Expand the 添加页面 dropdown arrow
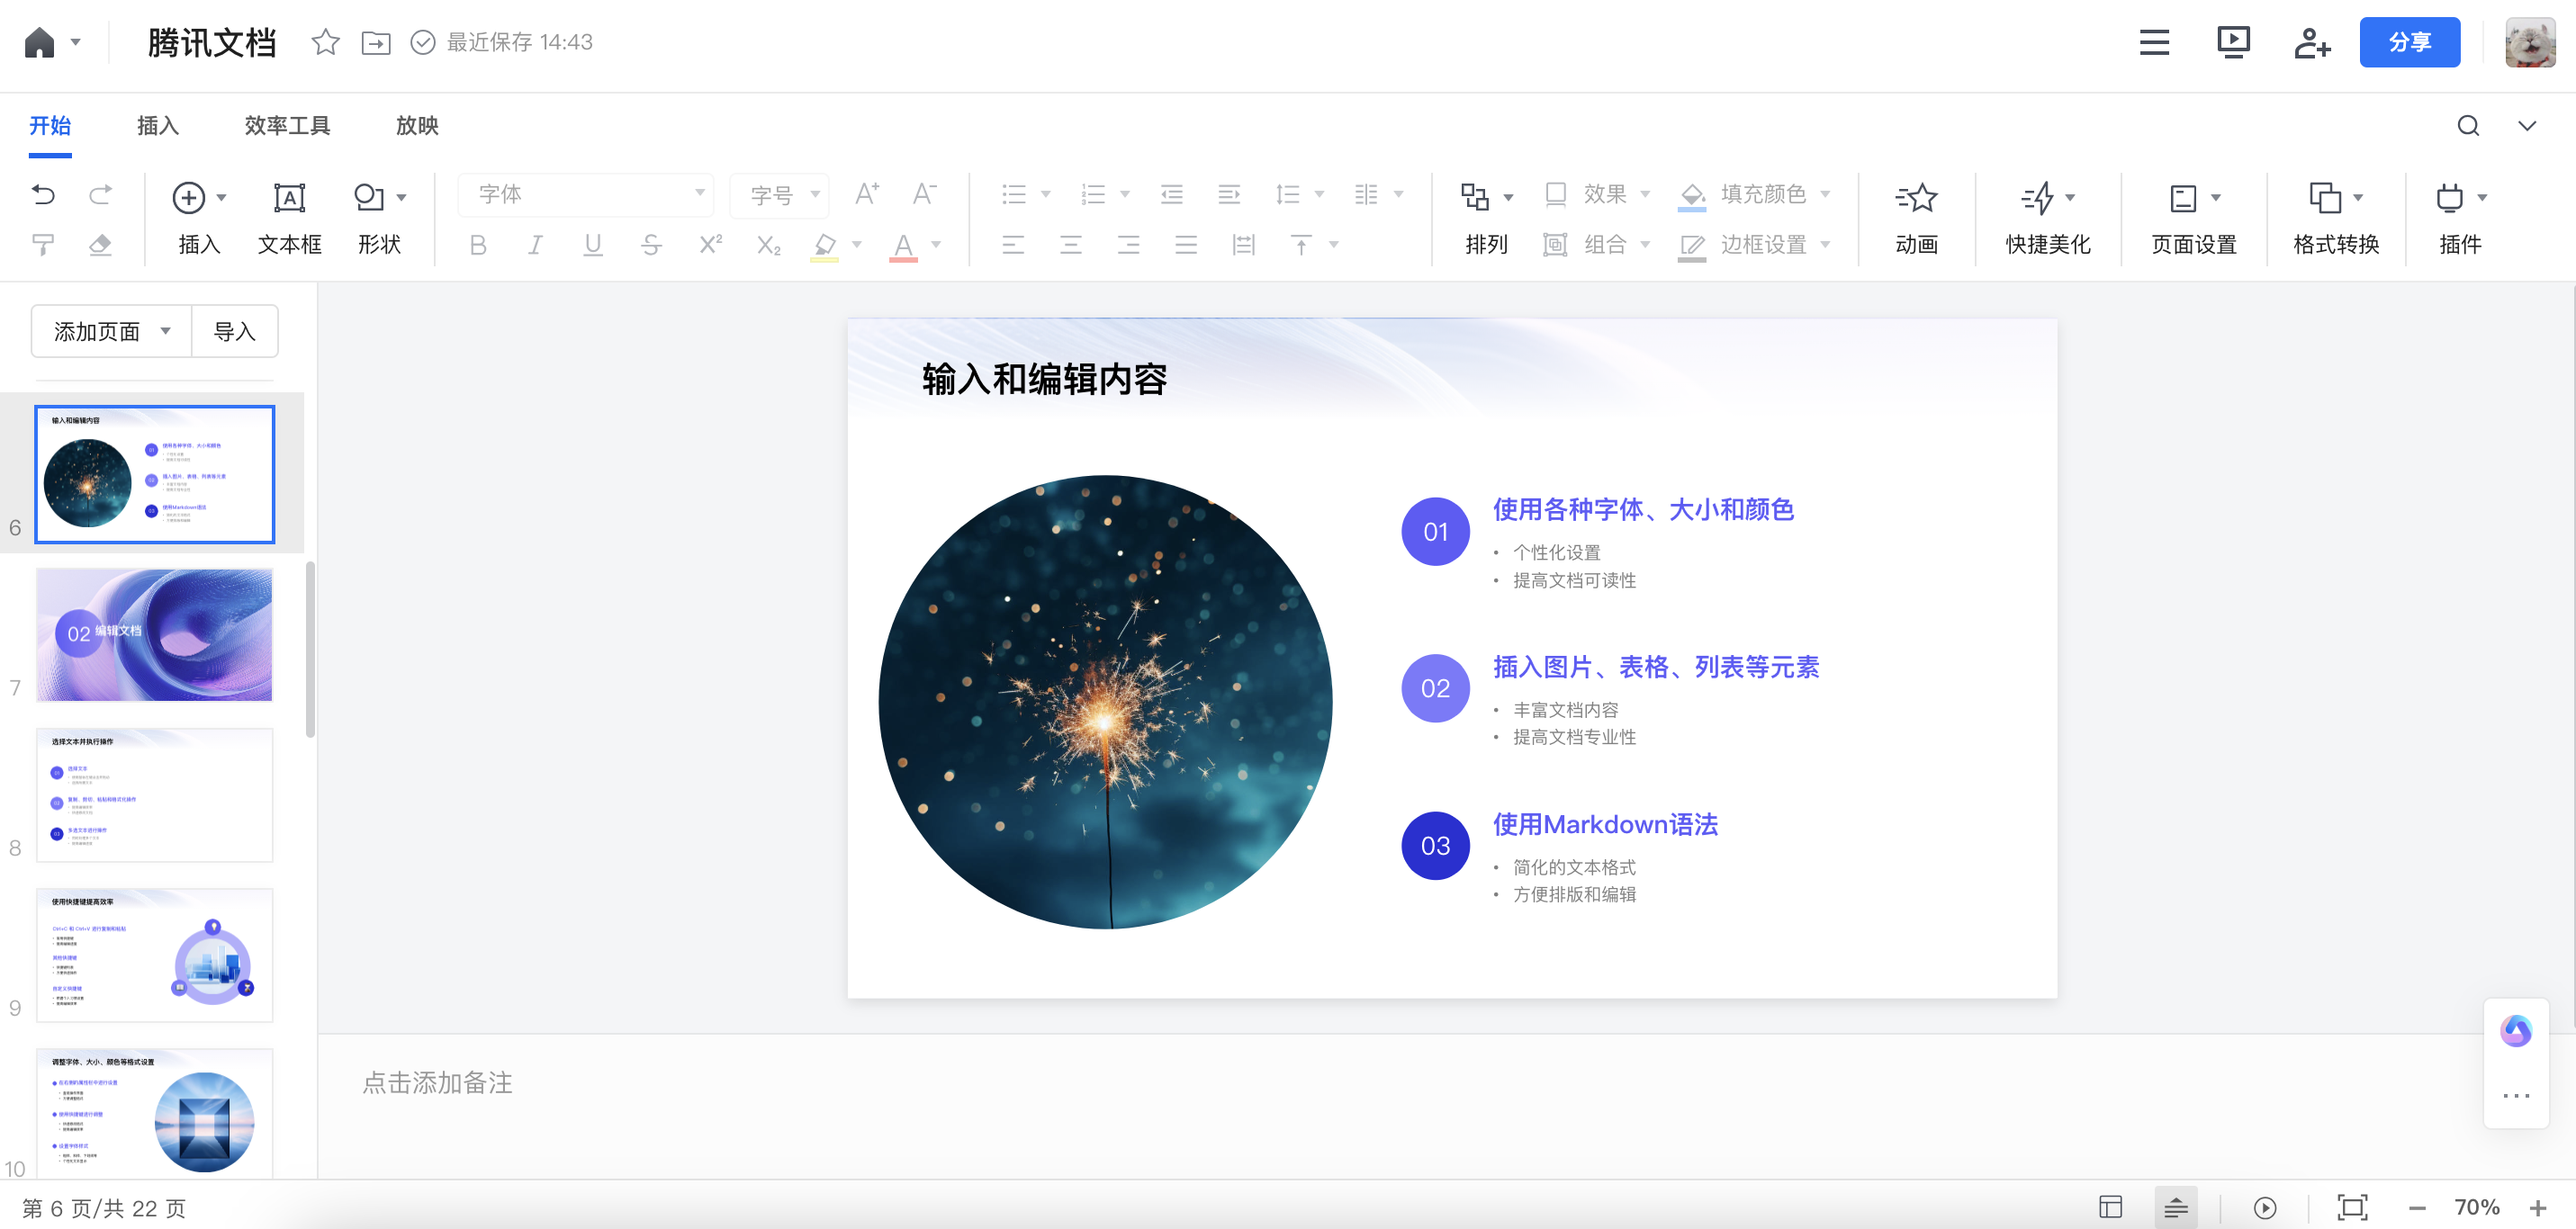 166,331
